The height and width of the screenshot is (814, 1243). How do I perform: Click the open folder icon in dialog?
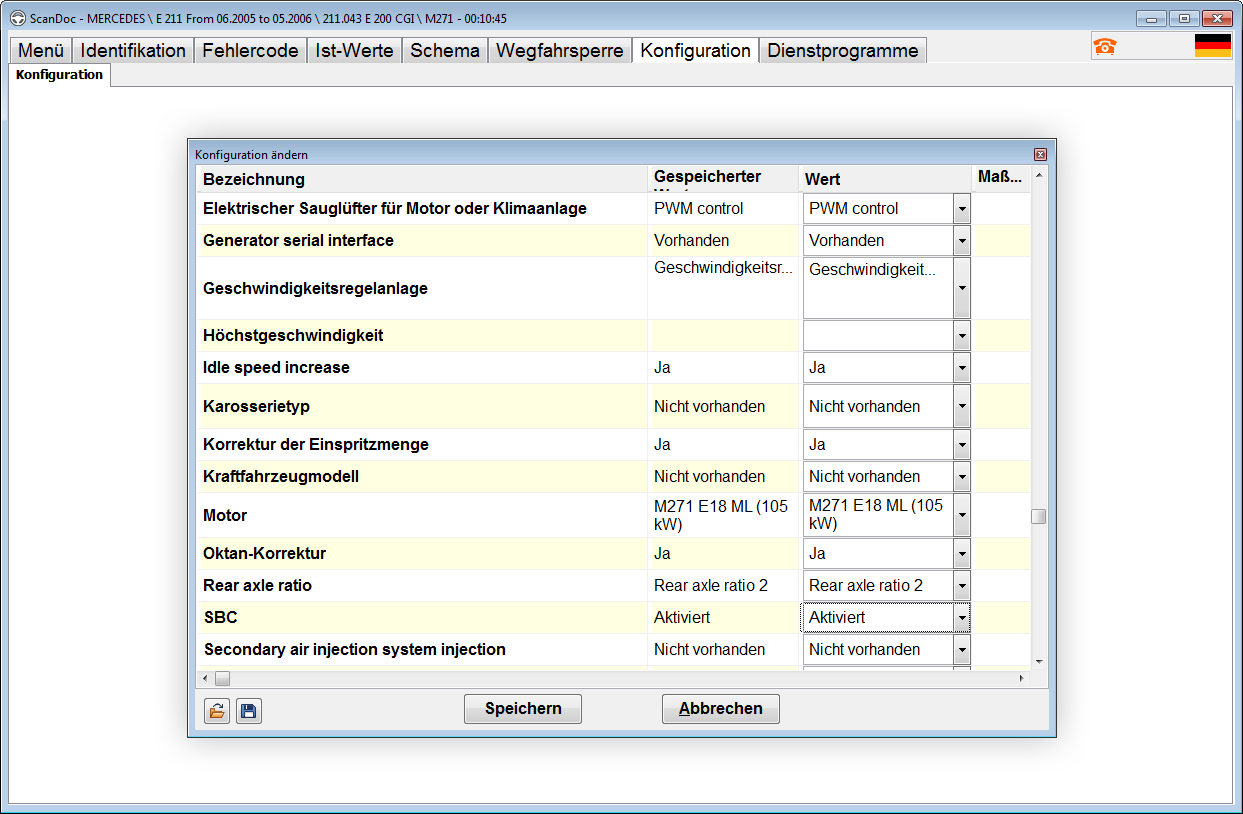coord(216,711)
